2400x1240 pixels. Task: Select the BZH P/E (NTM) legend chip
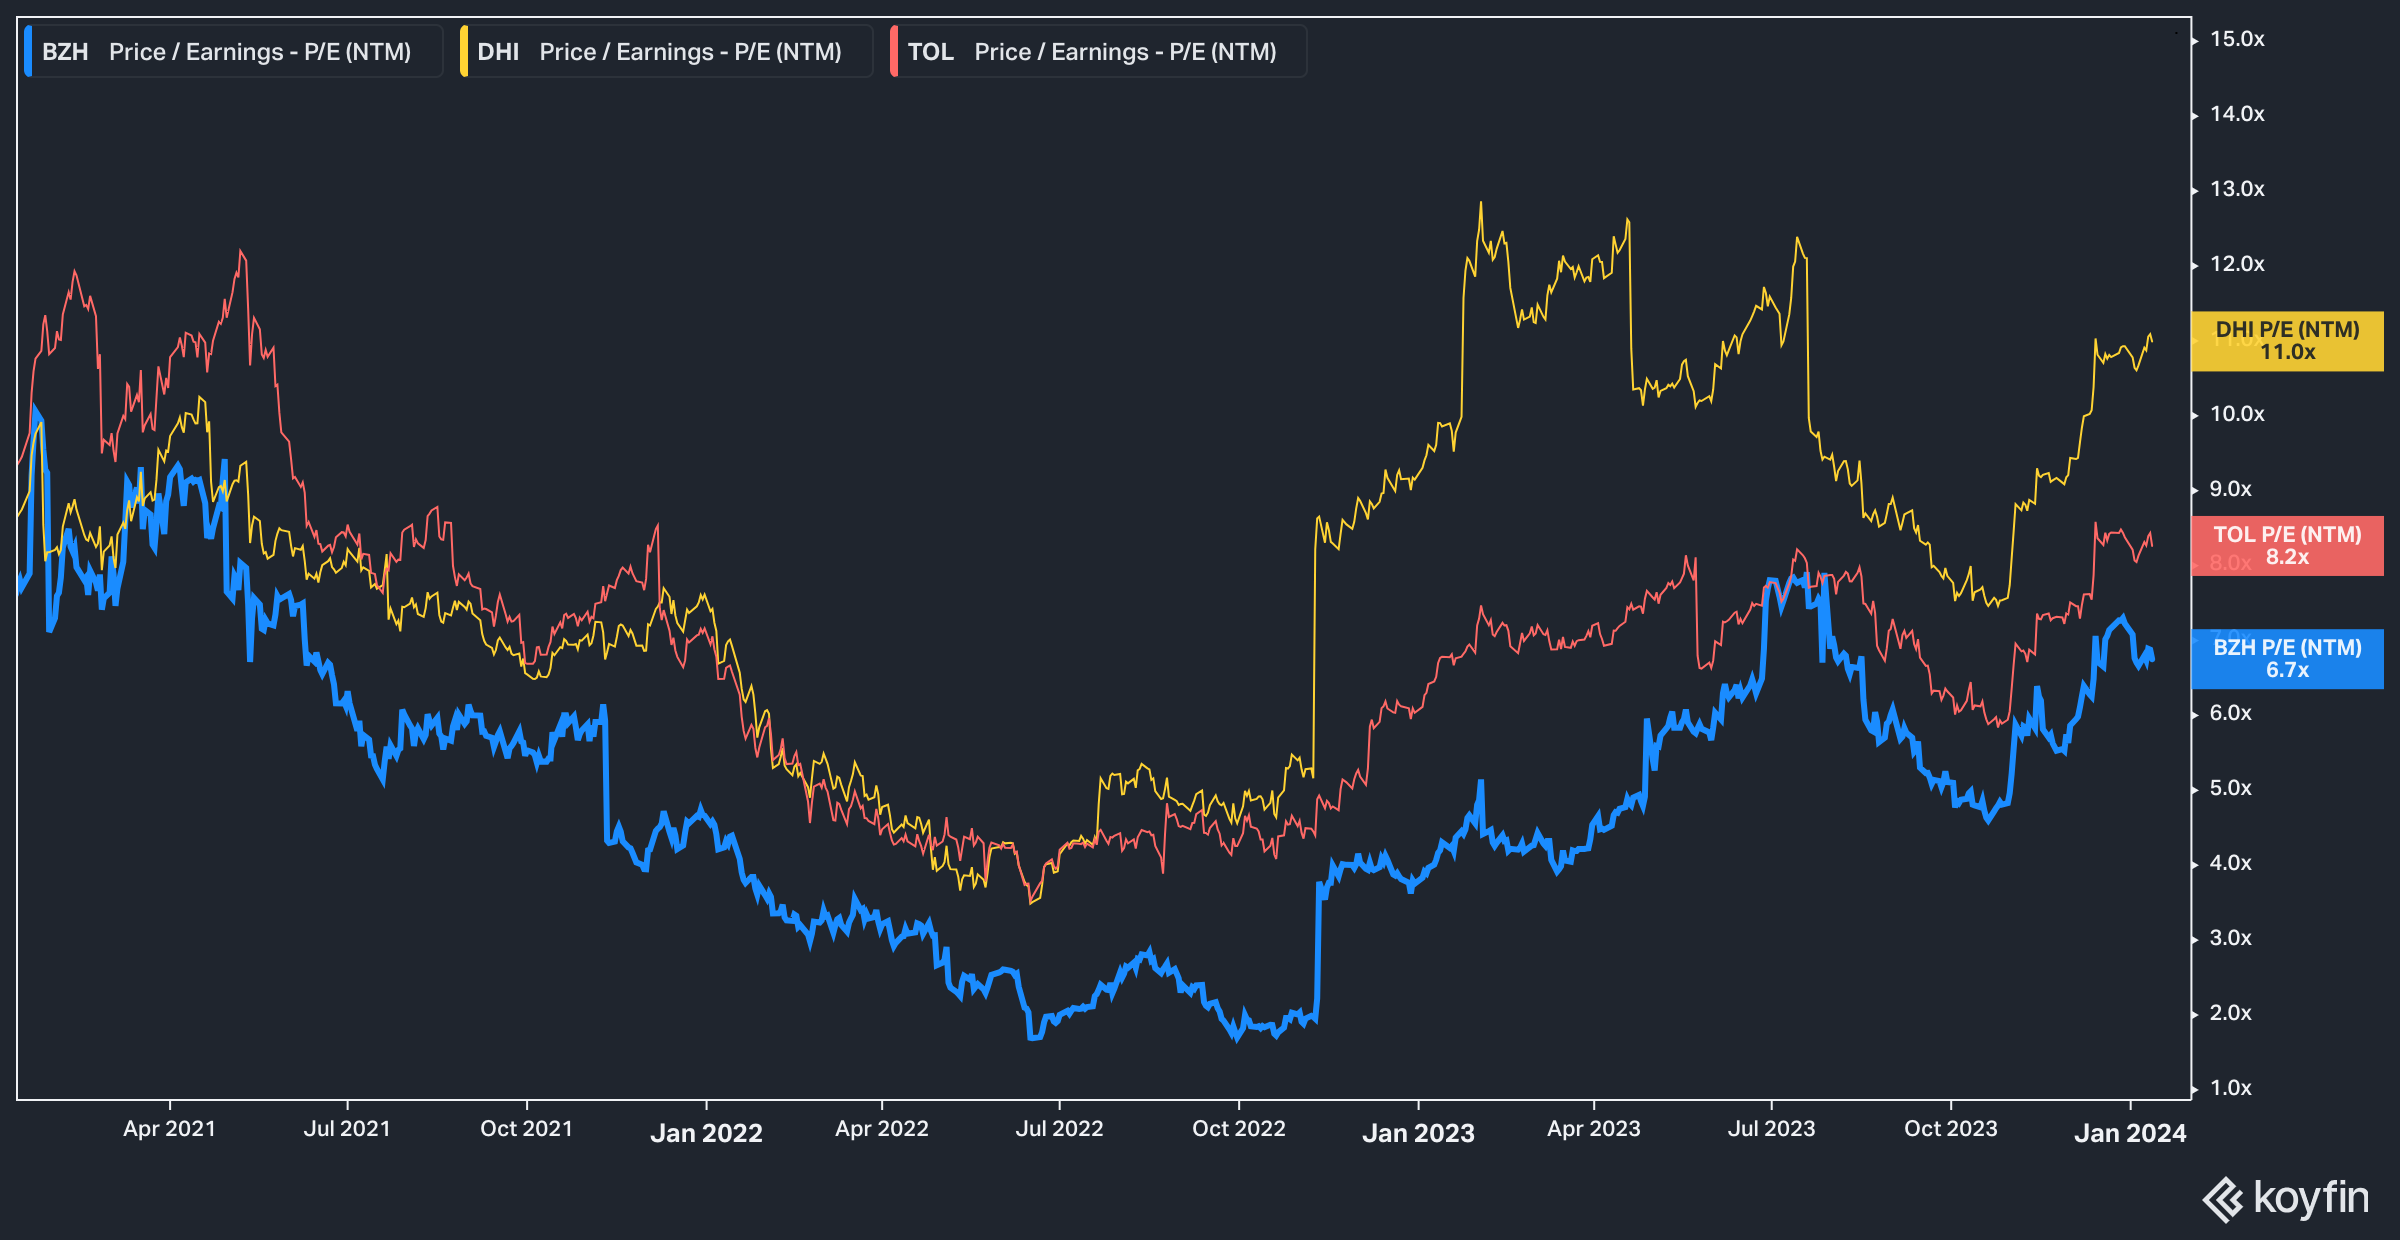point(233,52)
